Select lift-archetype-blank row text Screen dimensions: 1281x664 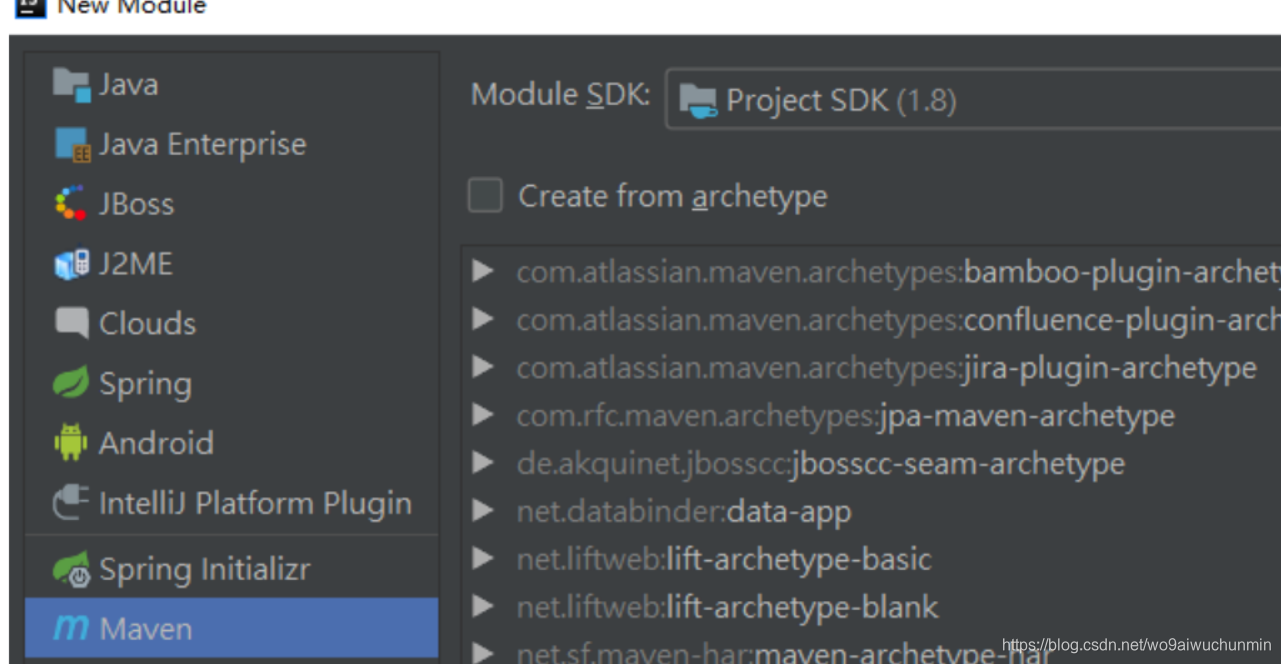[727, 607]
